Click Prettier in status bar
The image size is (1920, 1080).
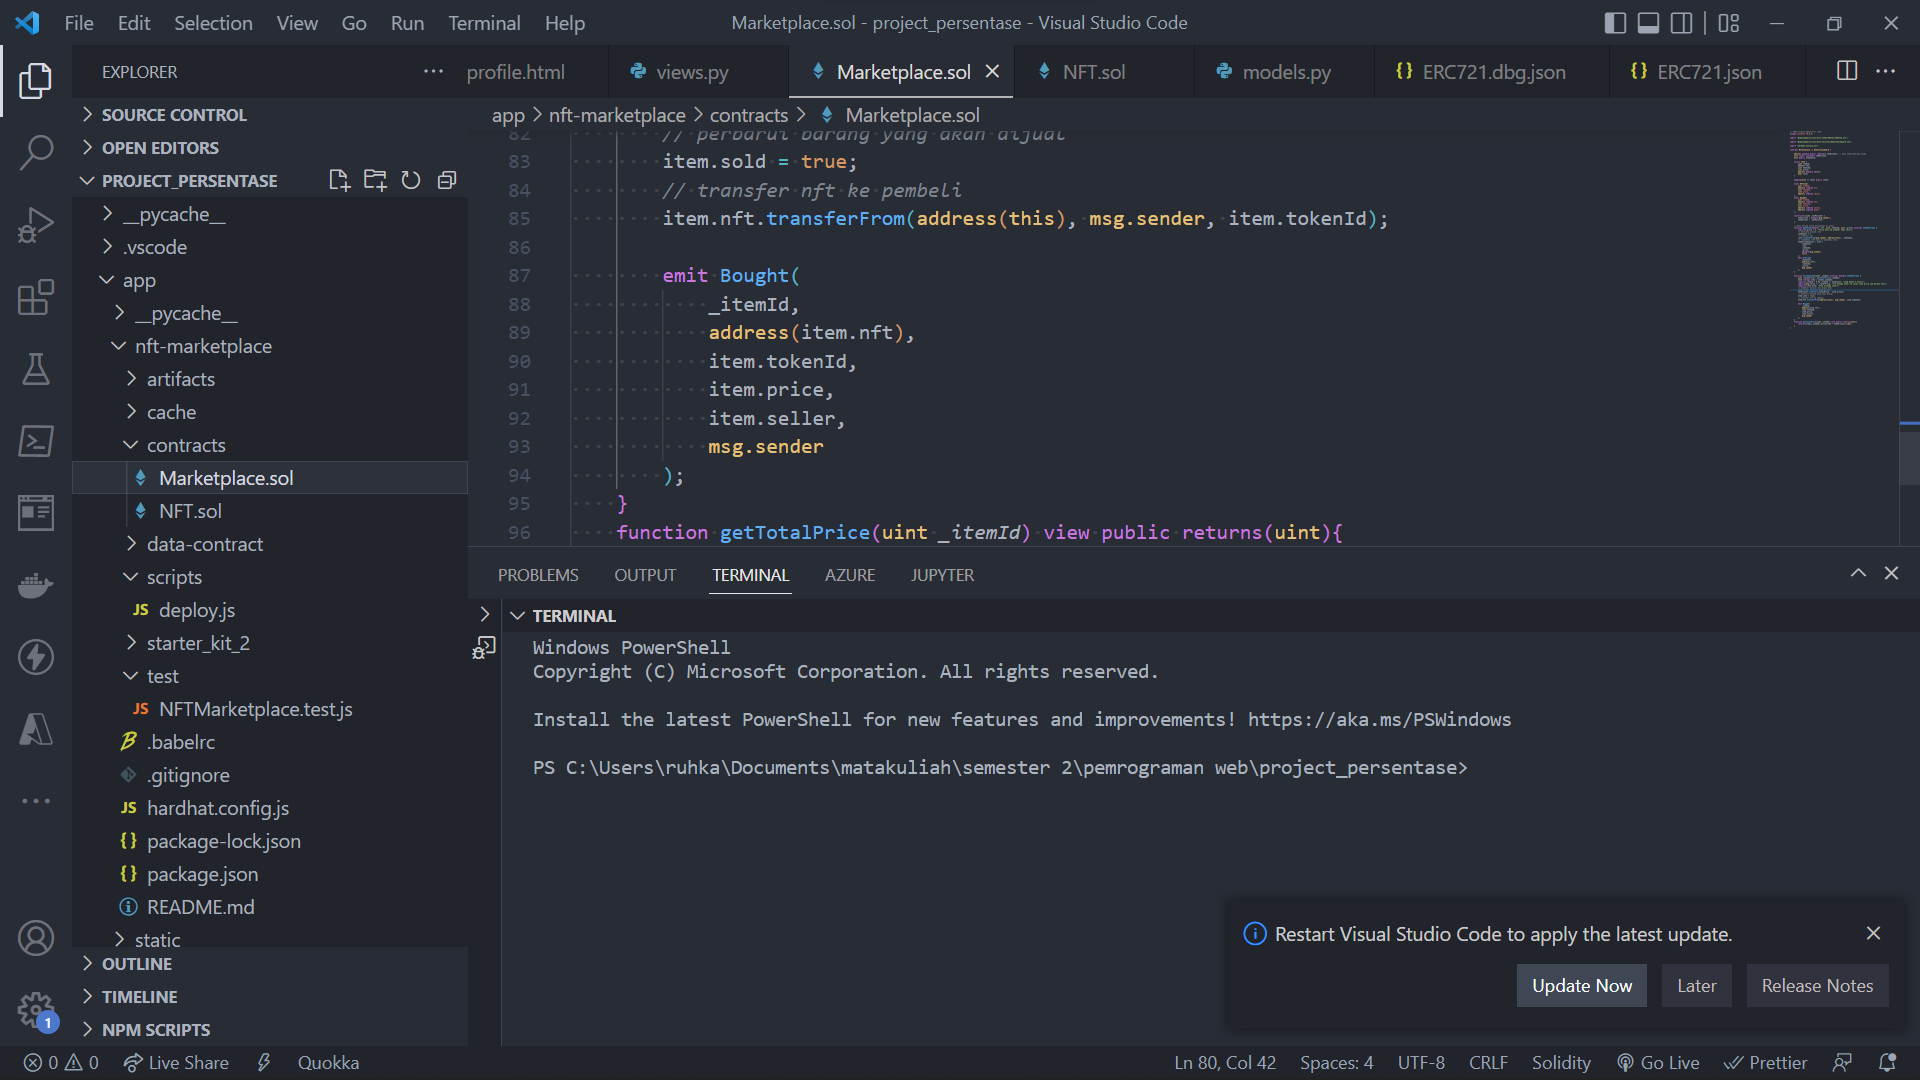(1765, 1063)
